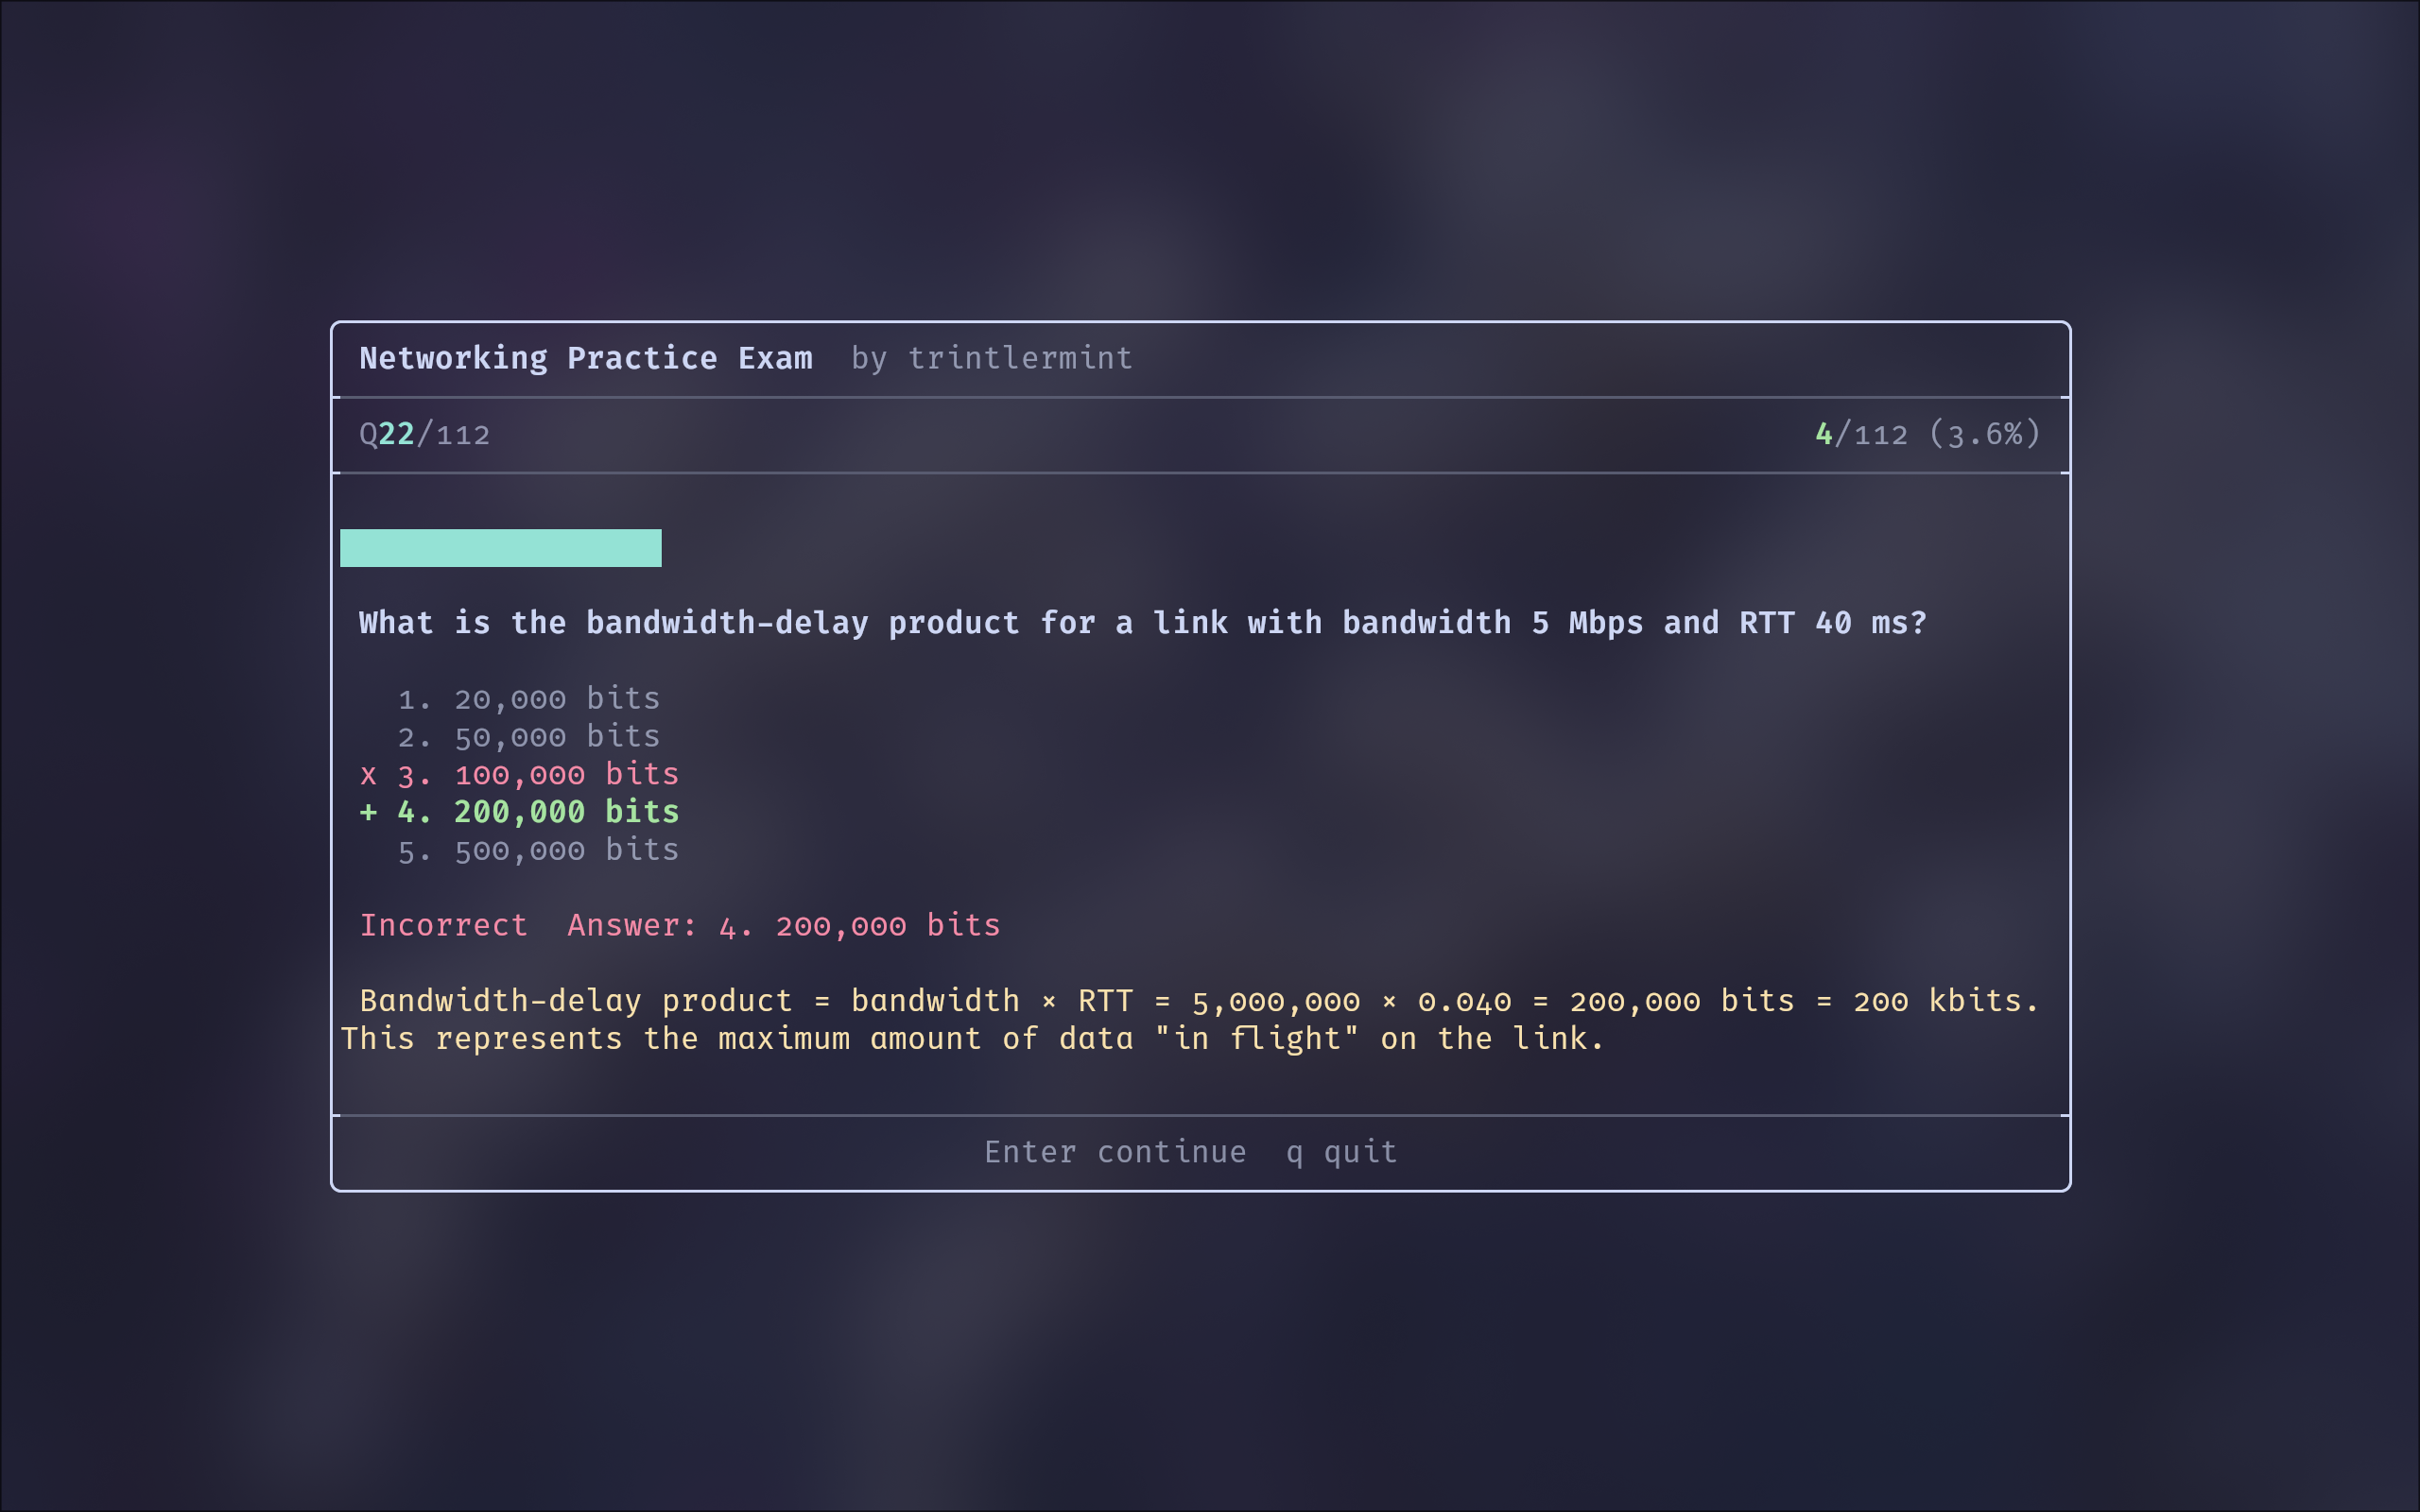Click the green plus marker icon

click(368, 812)
